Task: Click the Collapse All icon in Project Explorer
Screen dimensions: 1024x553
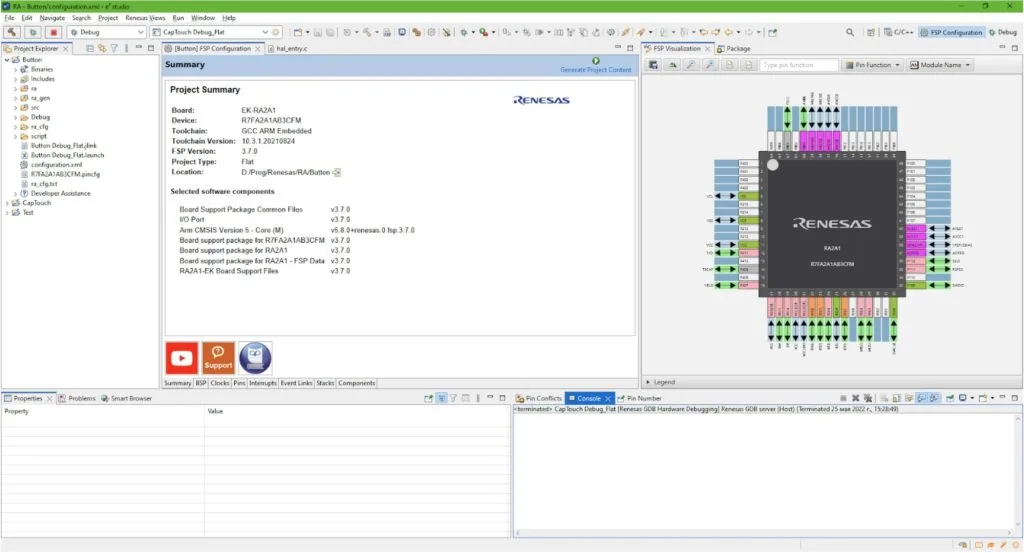Action: point(90,49)
